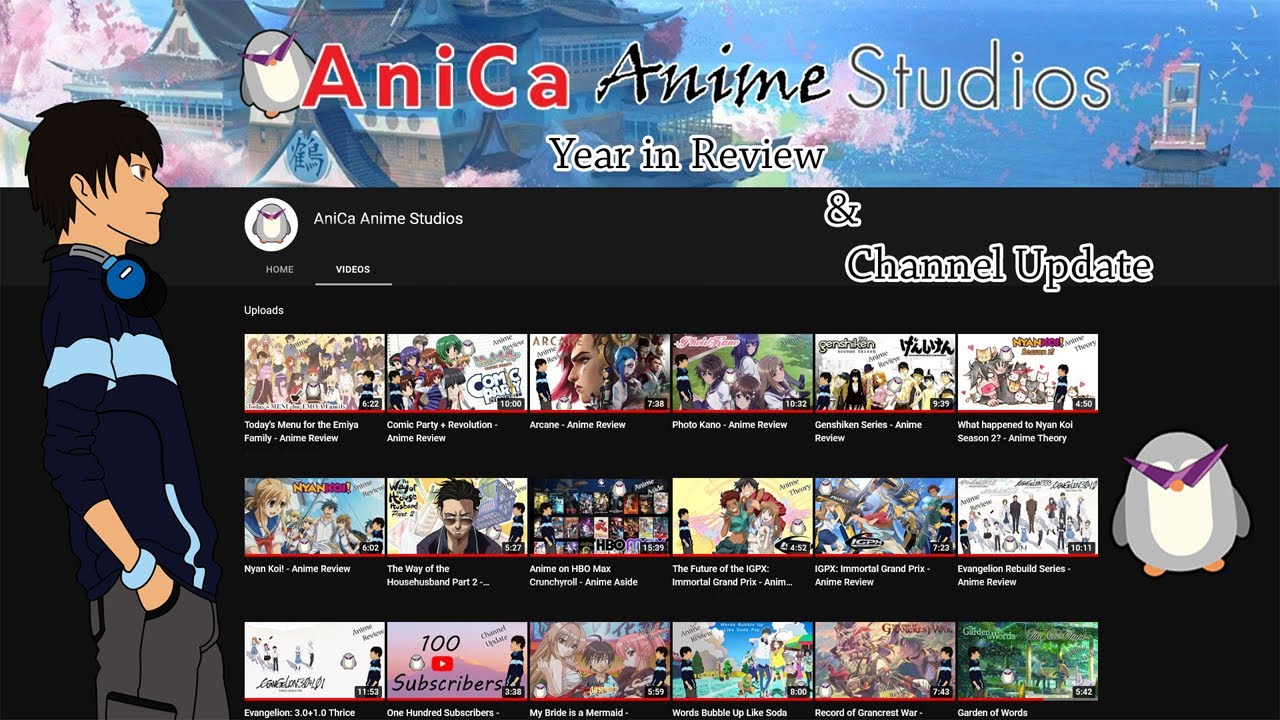This screenshot has height=720, width=1280.
Task: Click the title 'Evangelion Rebuild Series - Anime Review'
Action: (1014, 575)
